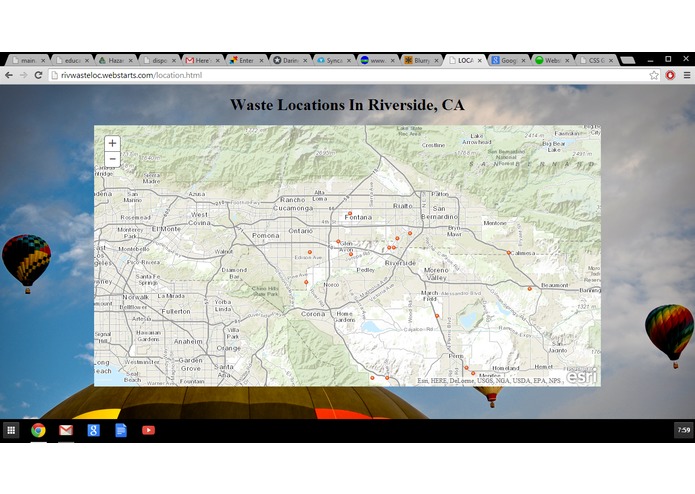Zoom out the map with minus button

(112, 159)
